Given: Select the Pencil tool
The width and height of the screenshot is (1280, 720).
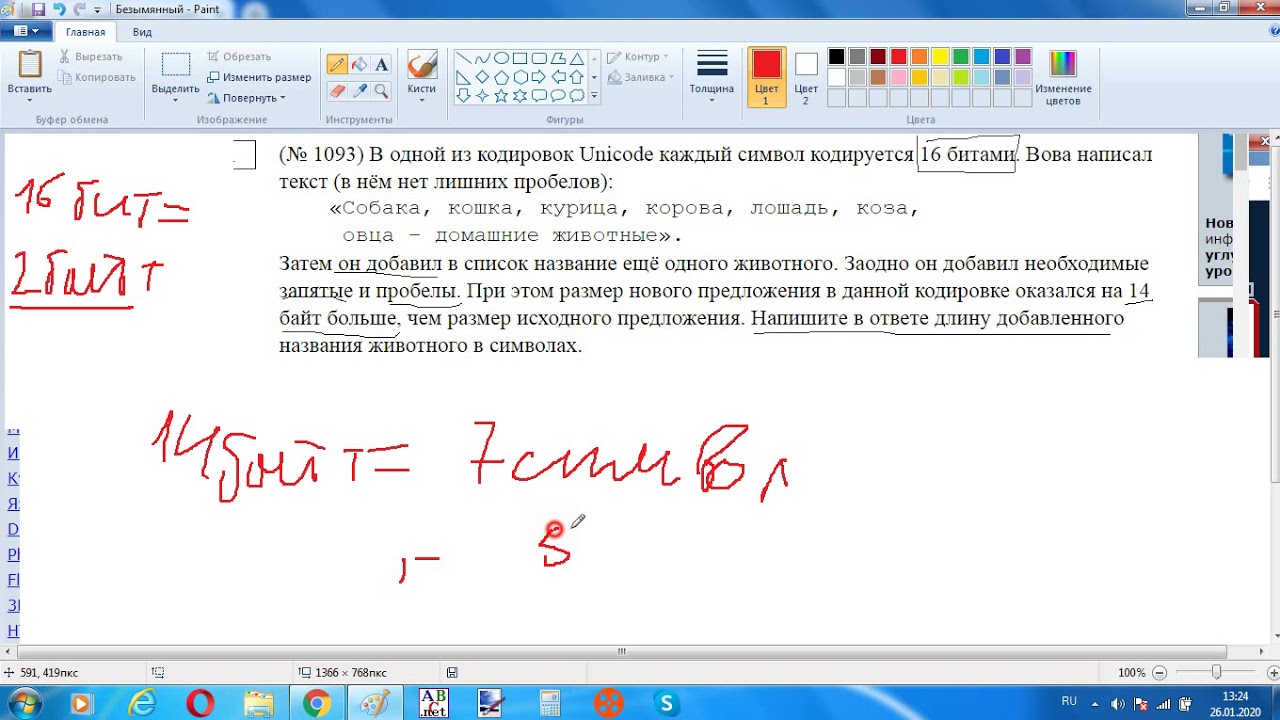Looking at the screenshot, I should [337, 65].
